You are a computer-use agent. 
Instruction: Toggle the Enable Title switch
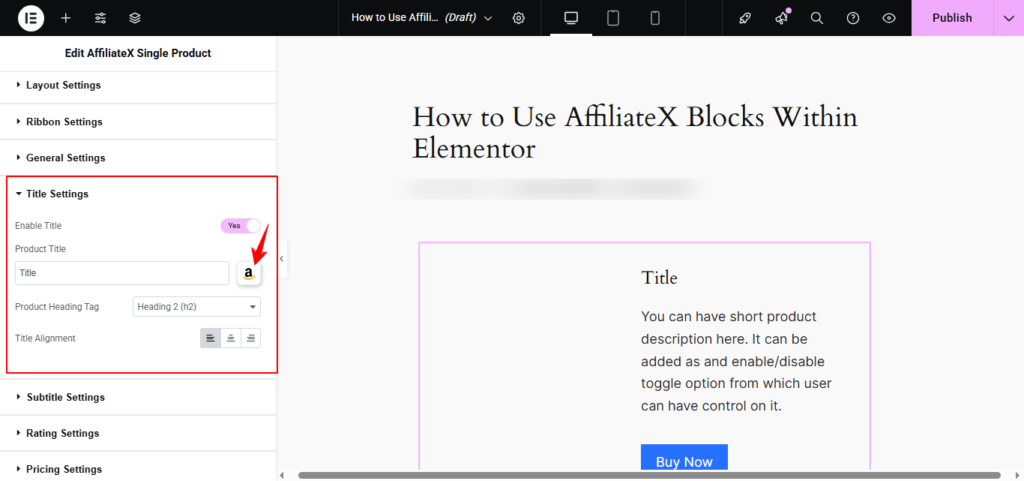click(240, 226)
